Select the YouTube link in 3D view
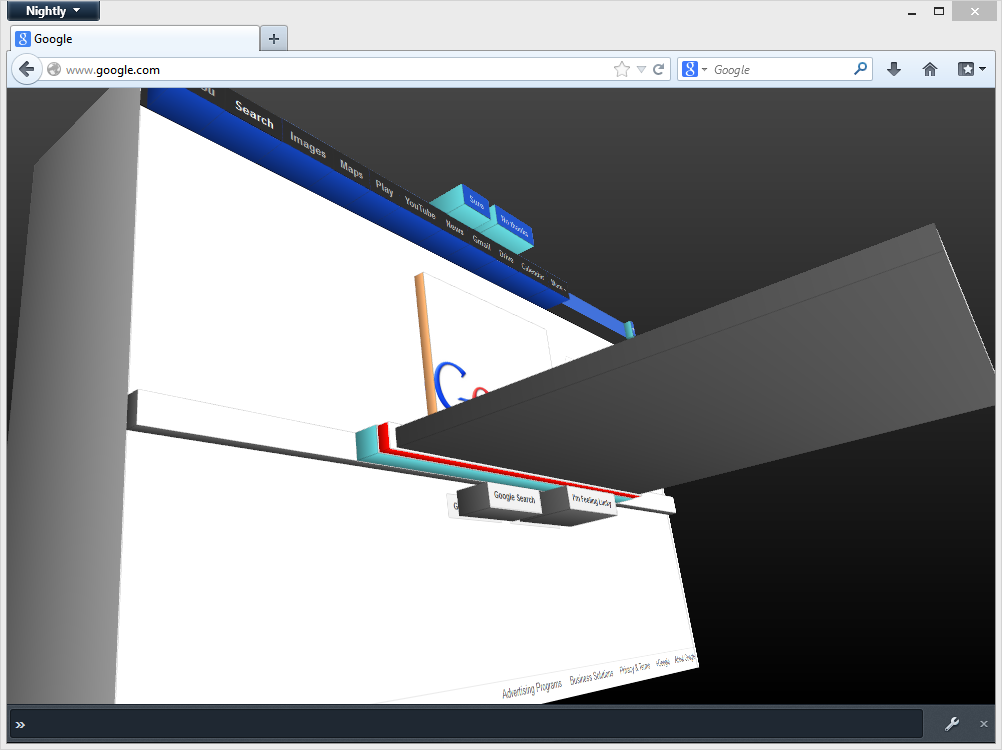The width and height of the screenshot is (1002, 750). (420, 207)
